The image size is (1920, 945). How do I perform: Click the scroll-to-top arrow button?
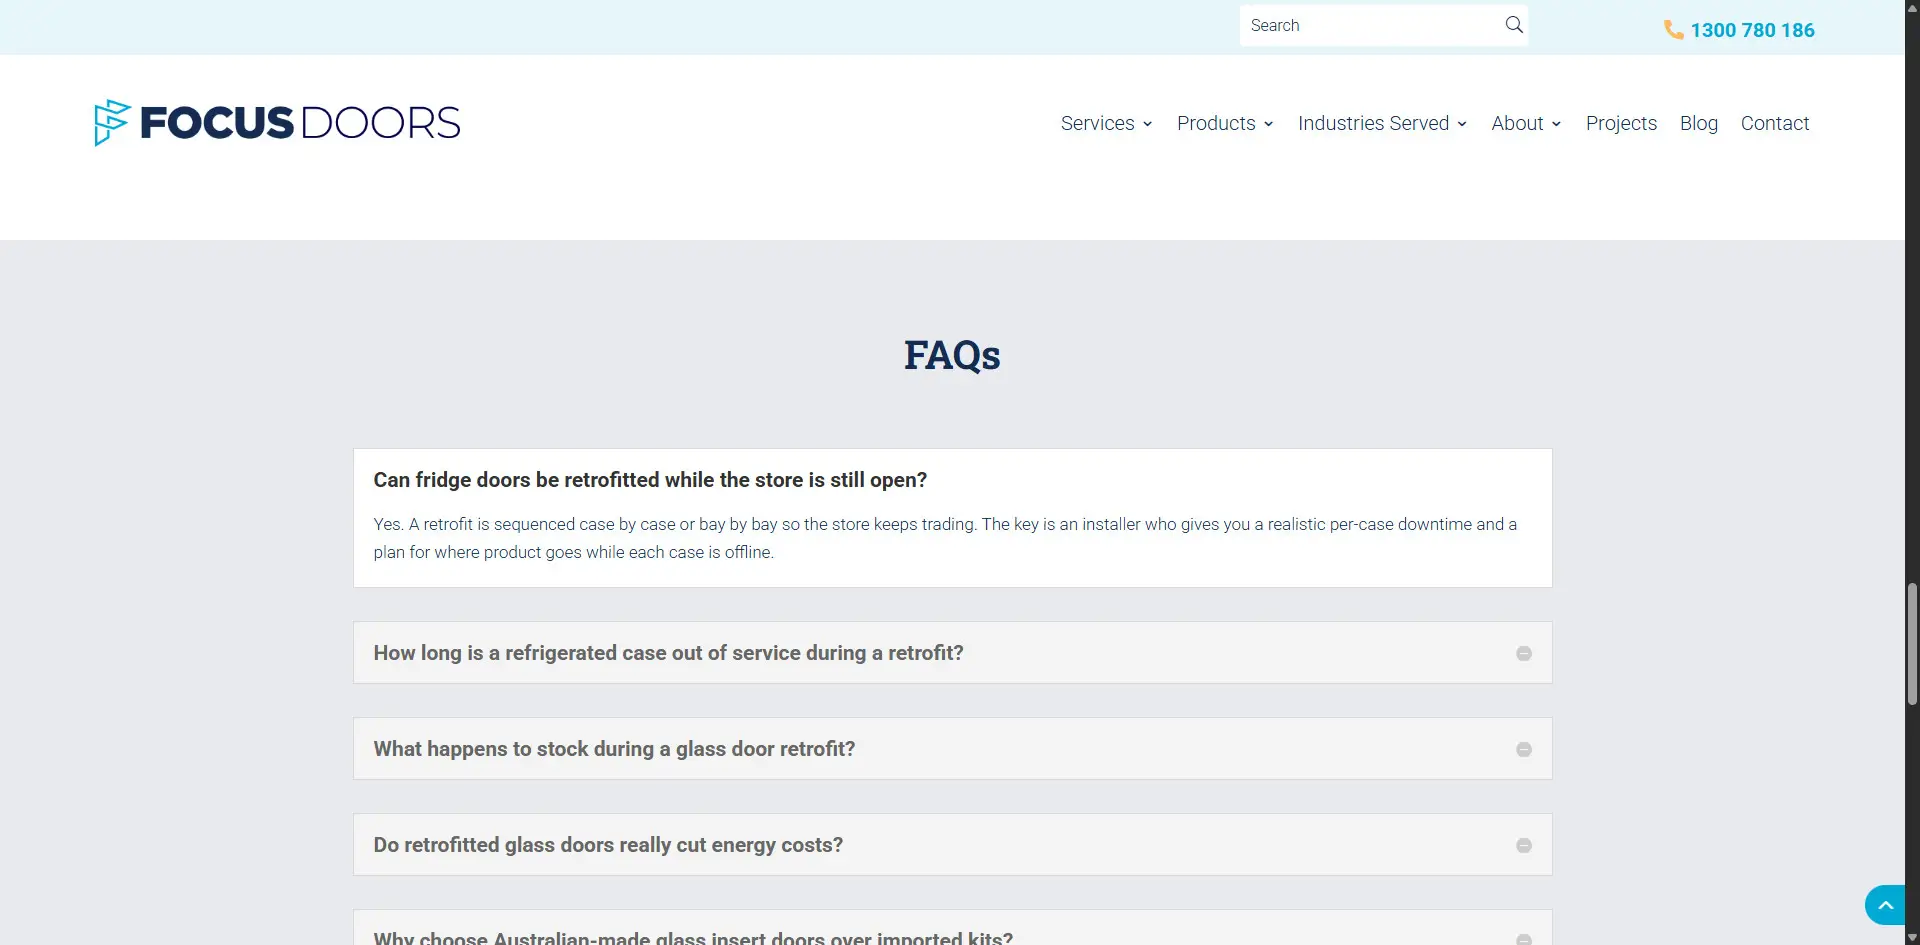click(1885, 905)
